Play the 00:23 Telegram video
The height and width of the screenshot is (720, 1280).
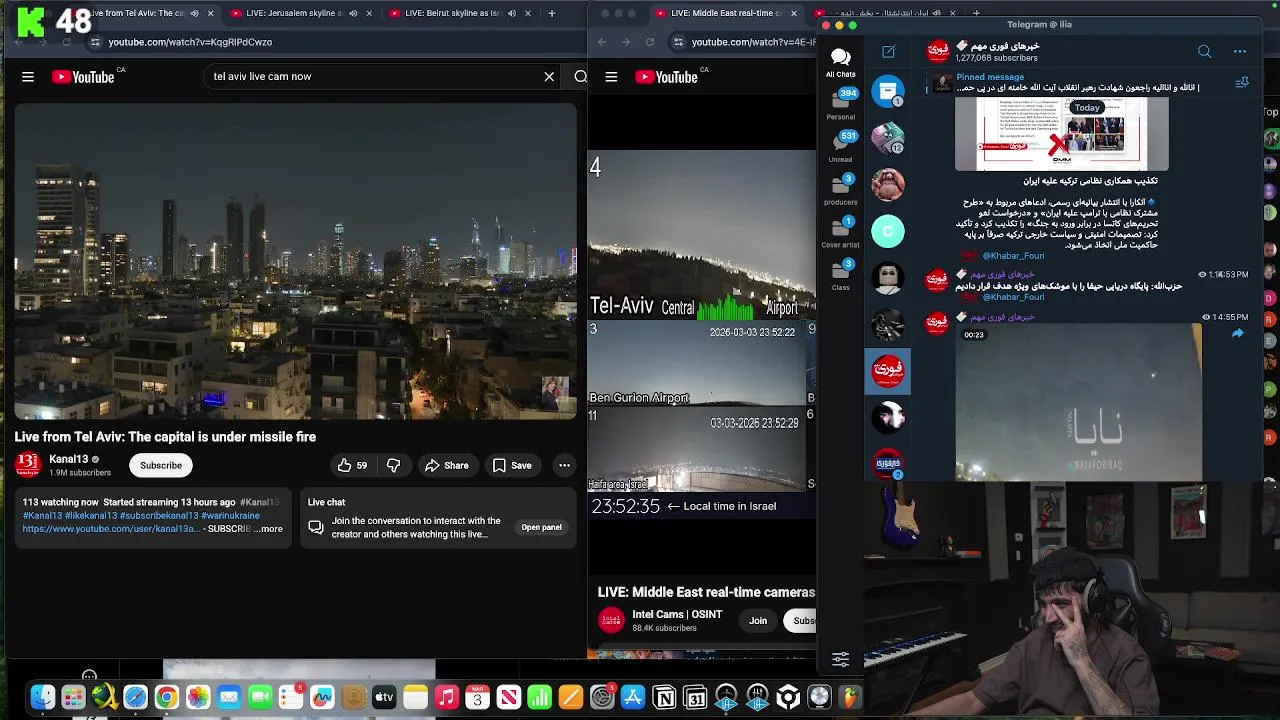[1078, 402]
